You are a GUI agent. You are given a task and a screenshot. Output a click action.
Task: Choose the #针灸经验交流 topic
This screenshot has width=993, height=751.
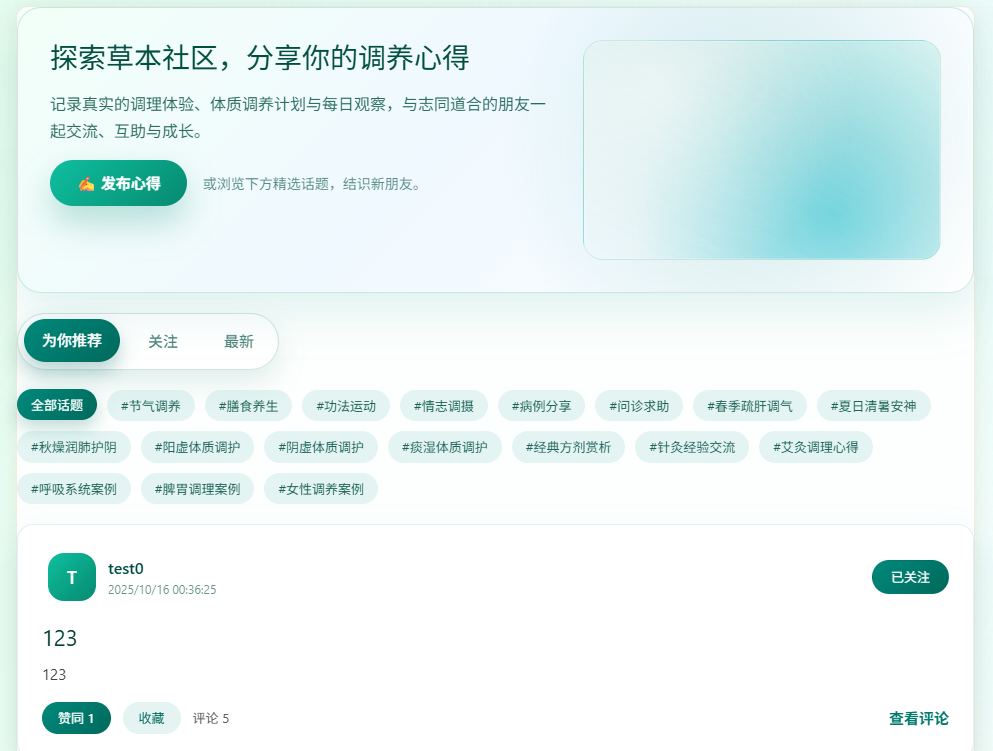692,447
